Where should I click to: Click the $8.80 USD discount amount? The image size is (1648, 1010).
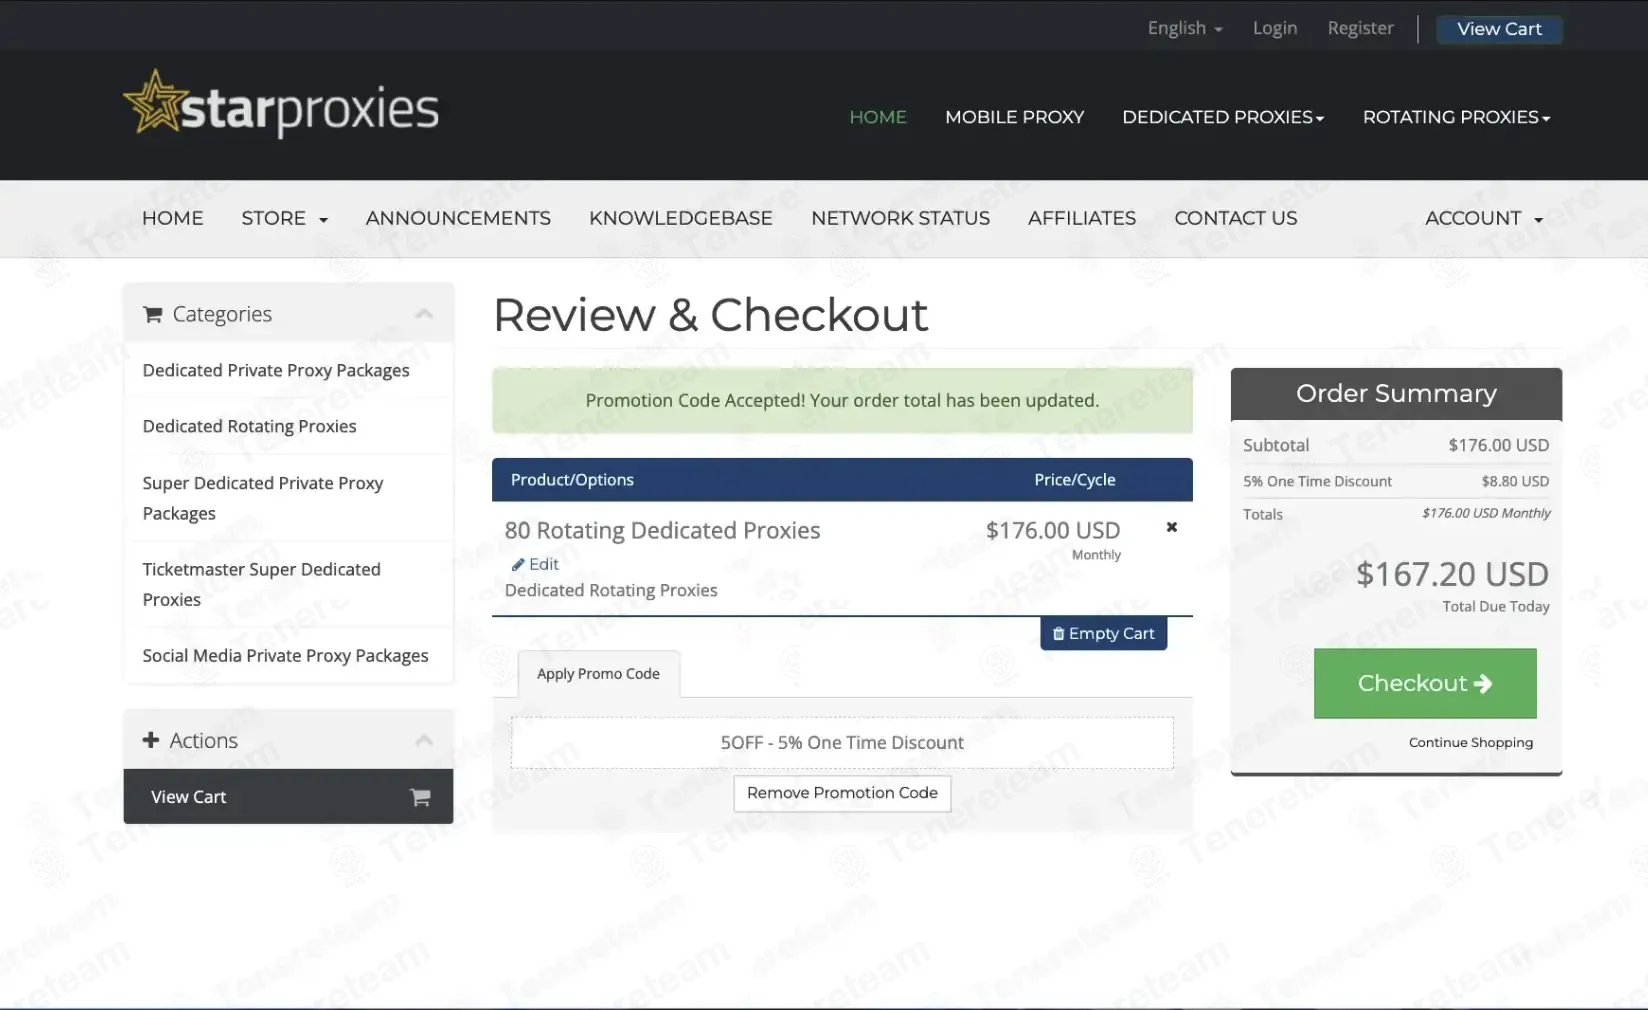pyautogui.click(x=1515, y=481)
